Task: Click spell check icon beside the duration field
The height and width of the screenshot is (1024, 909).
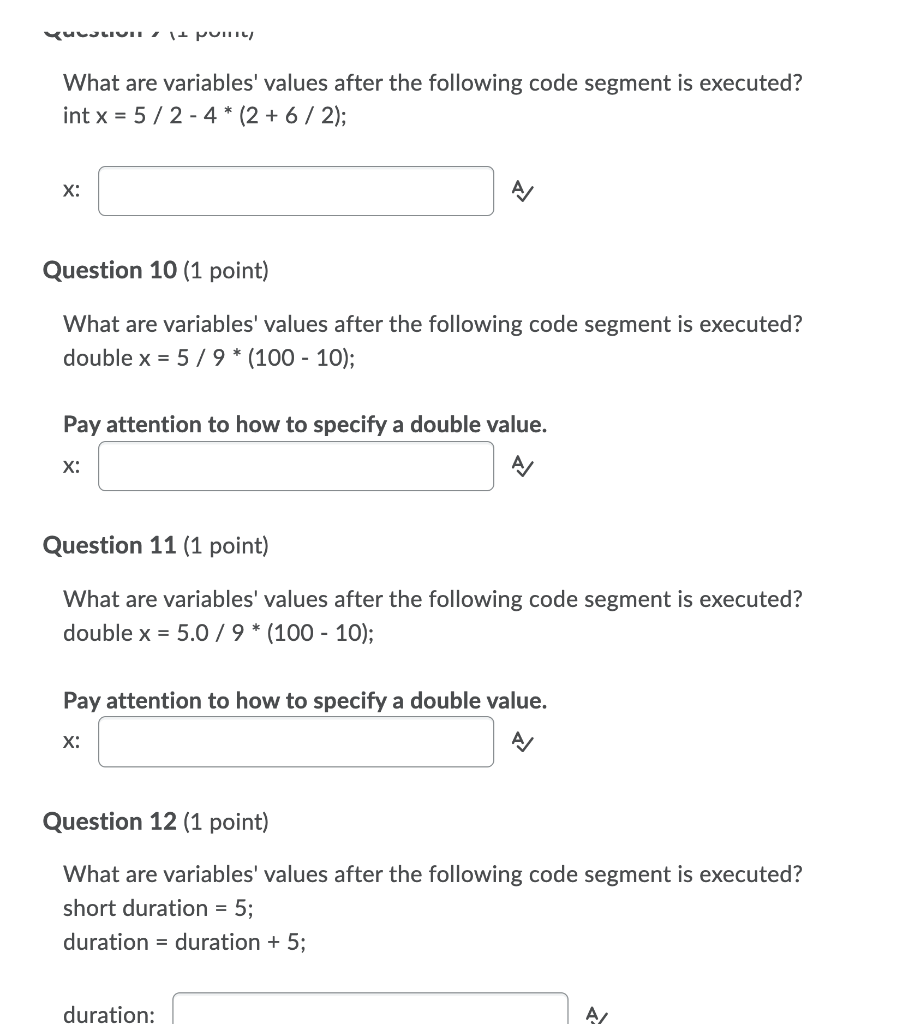Action: (x=596, y=1016)
